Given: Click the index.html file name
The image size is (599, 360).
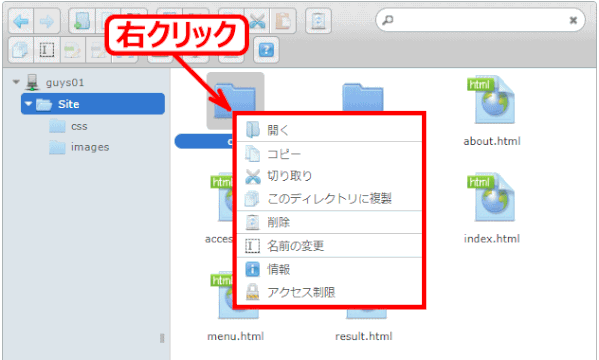Looking at the screenshot, I should (492, 239).
